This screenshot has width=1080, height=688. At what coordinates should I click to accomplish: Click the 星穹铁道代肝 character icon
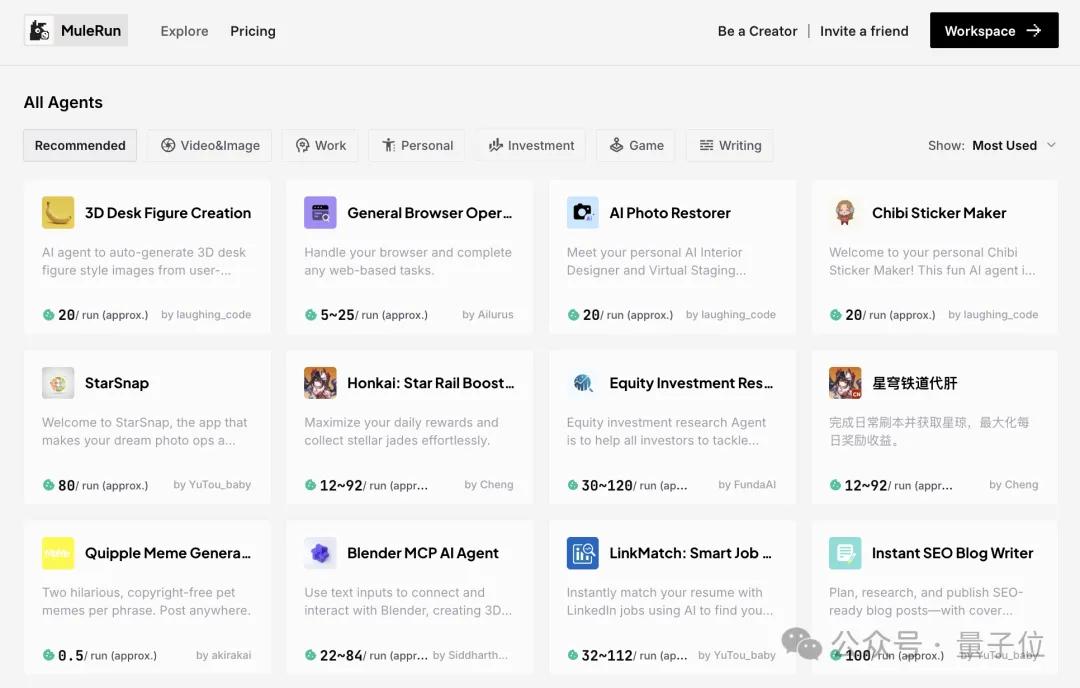pyautogui.click(x=845, y=382)
